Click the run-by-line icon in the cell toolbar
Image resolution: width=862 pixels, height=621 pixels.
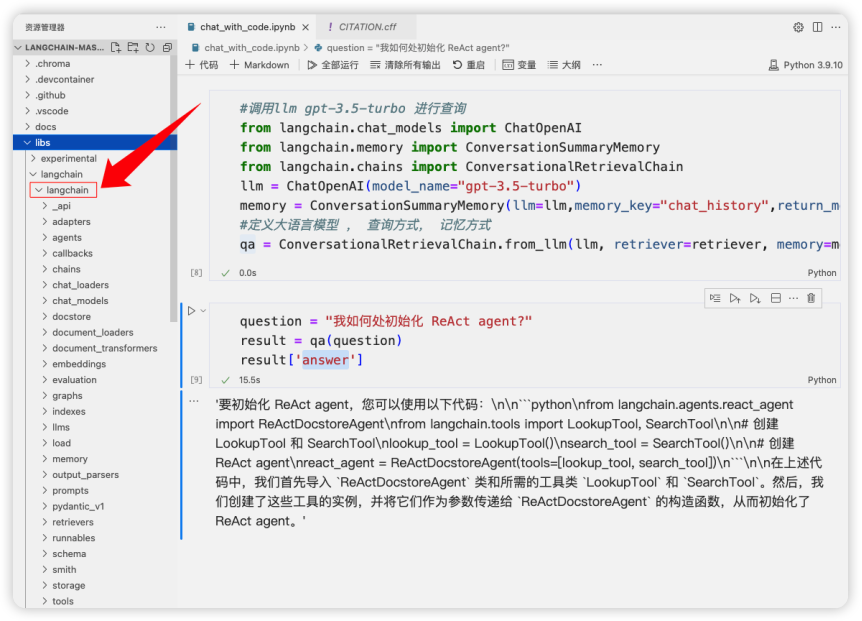(x=715, y=298)
